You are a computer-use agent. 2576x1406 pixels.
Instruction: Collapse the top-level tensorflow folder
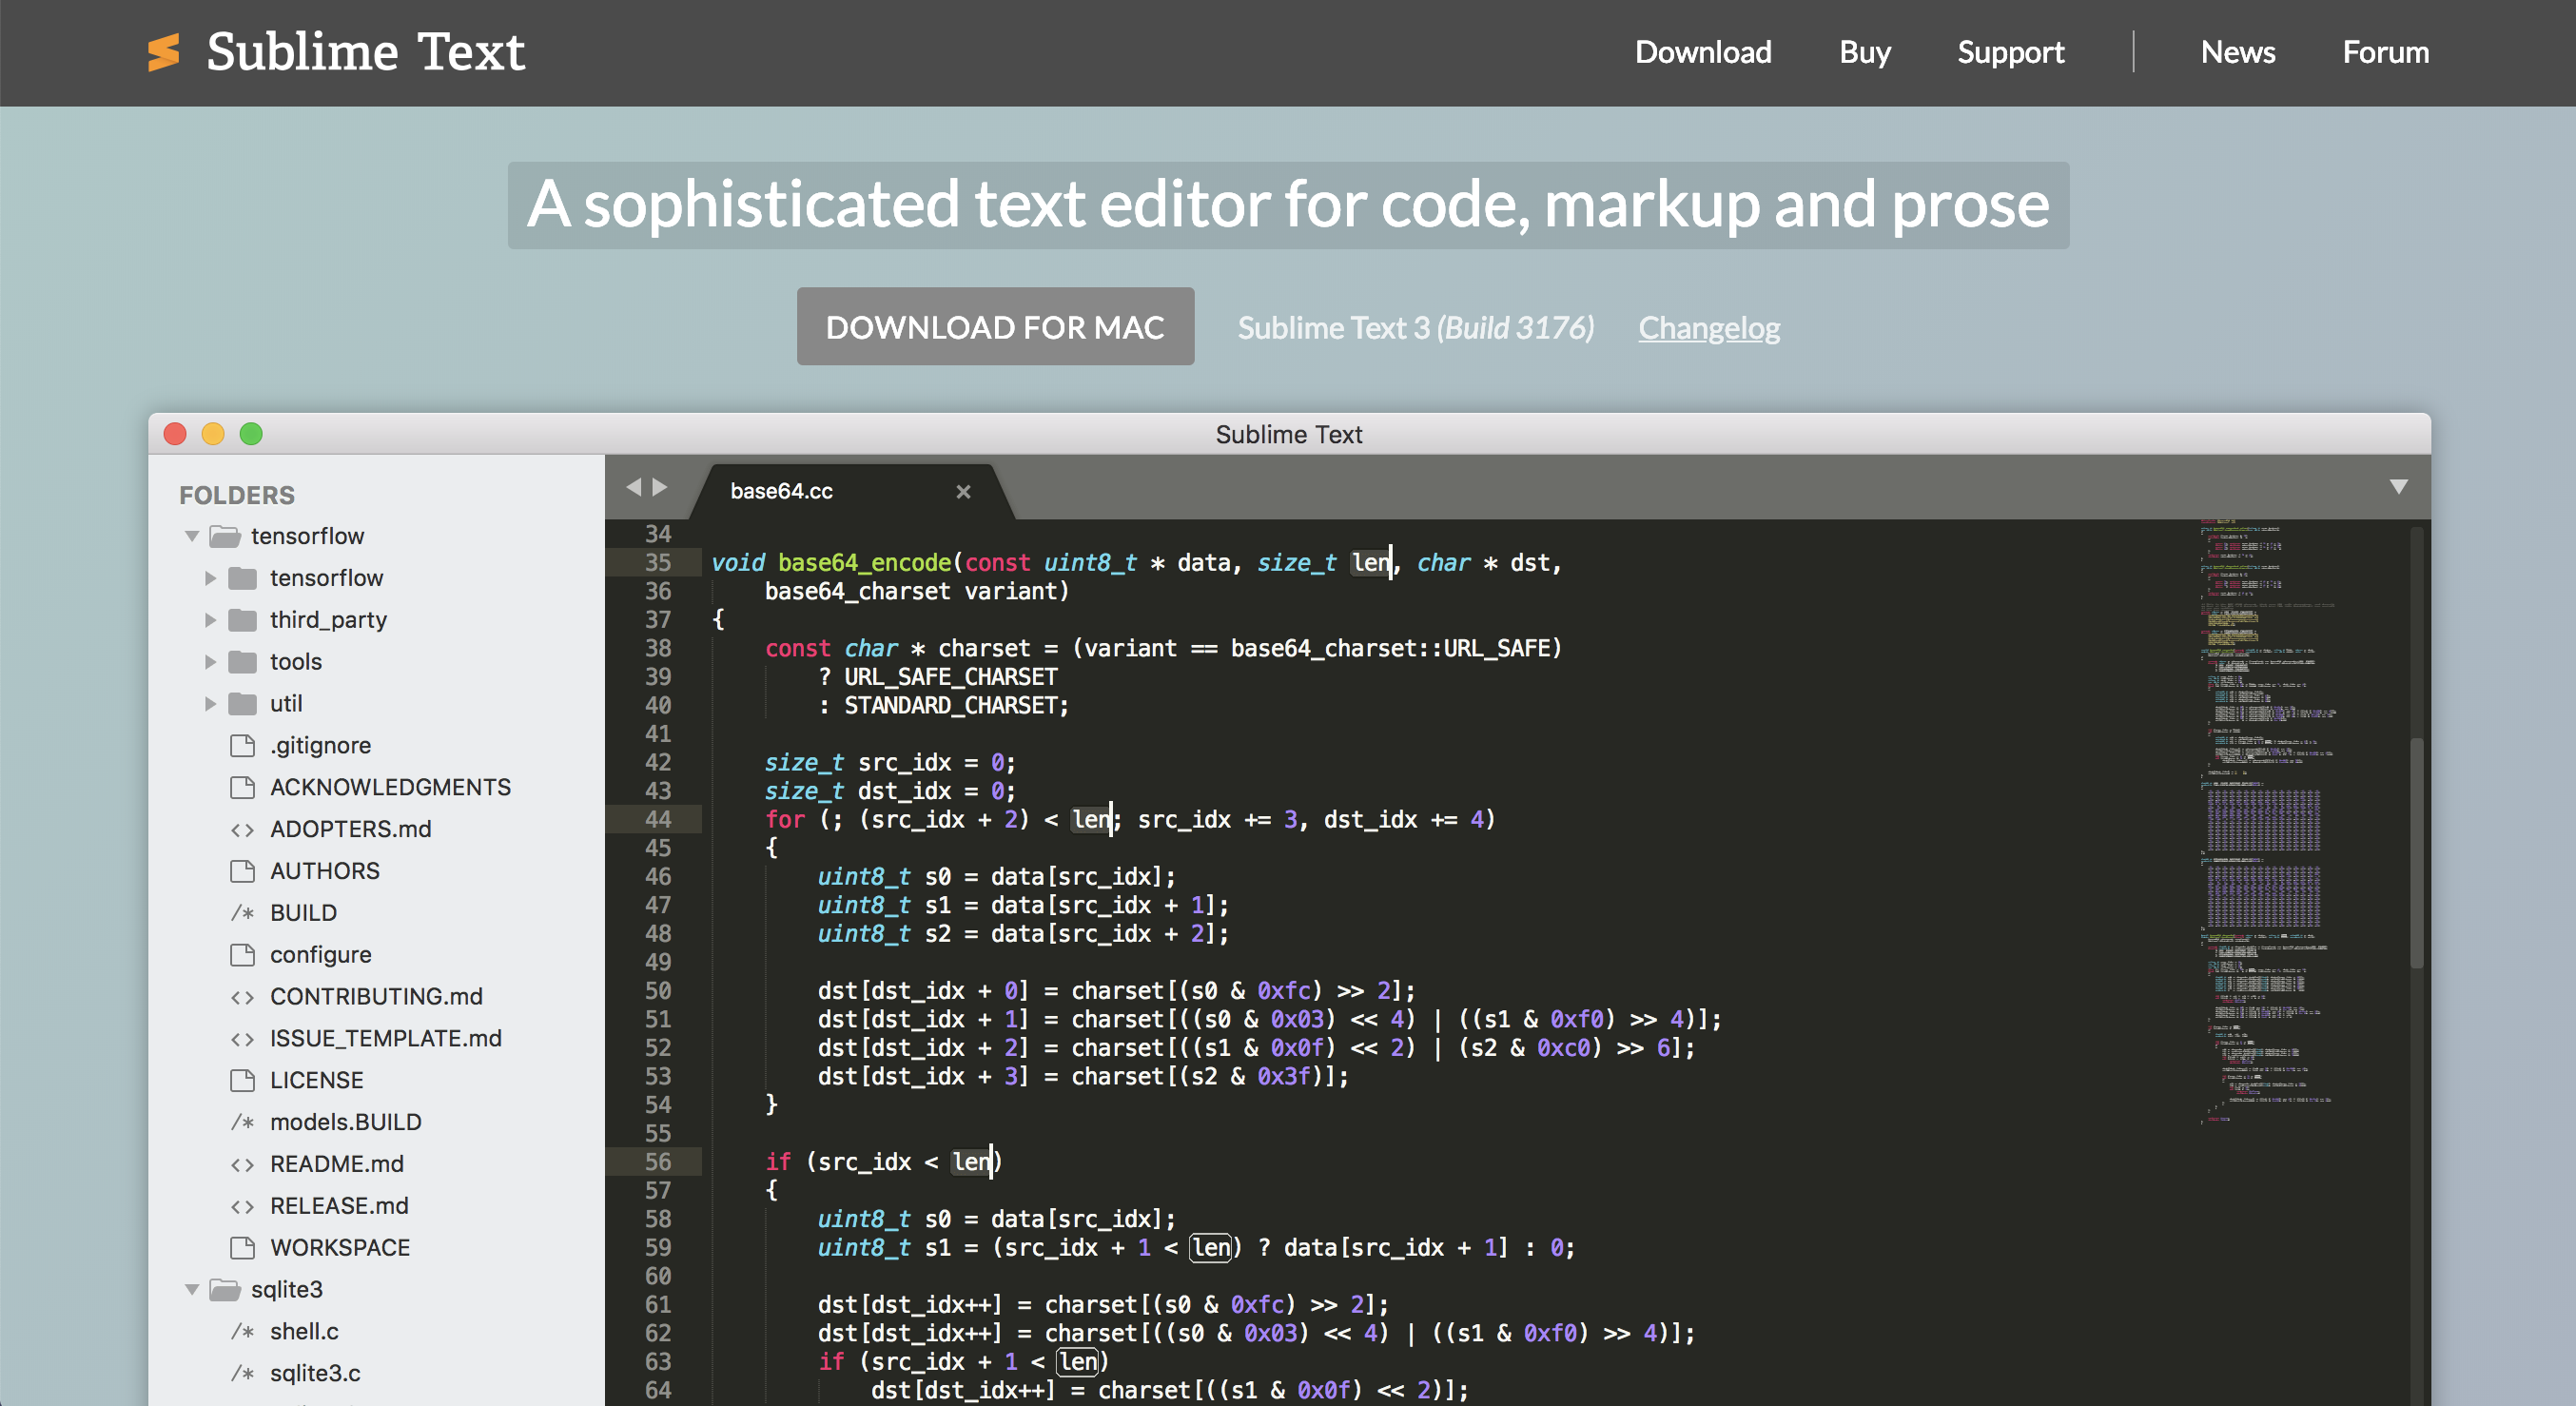(192, 537)
